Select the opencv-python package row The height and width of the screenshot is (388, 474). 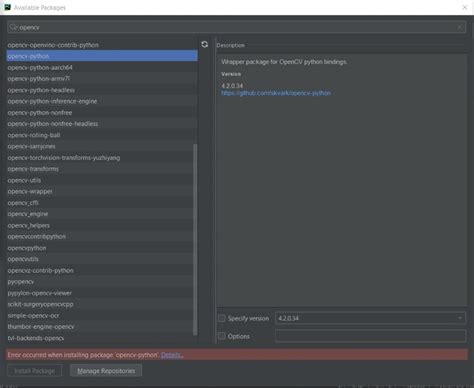[102, 56]
